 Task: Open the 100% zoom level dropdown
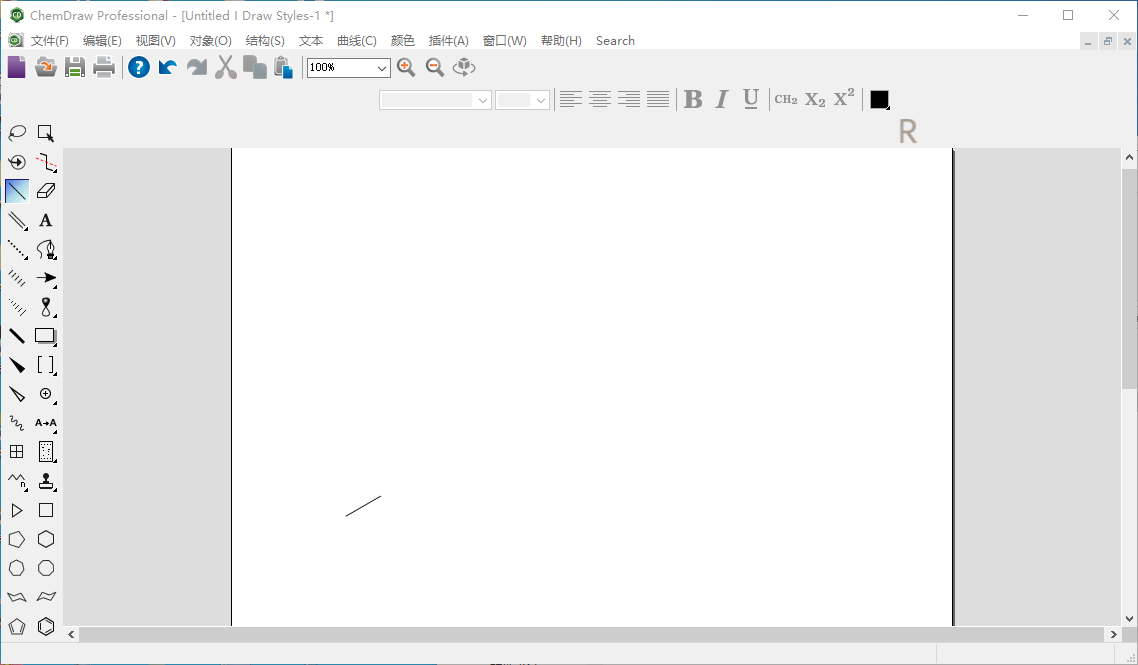point(348,68)
